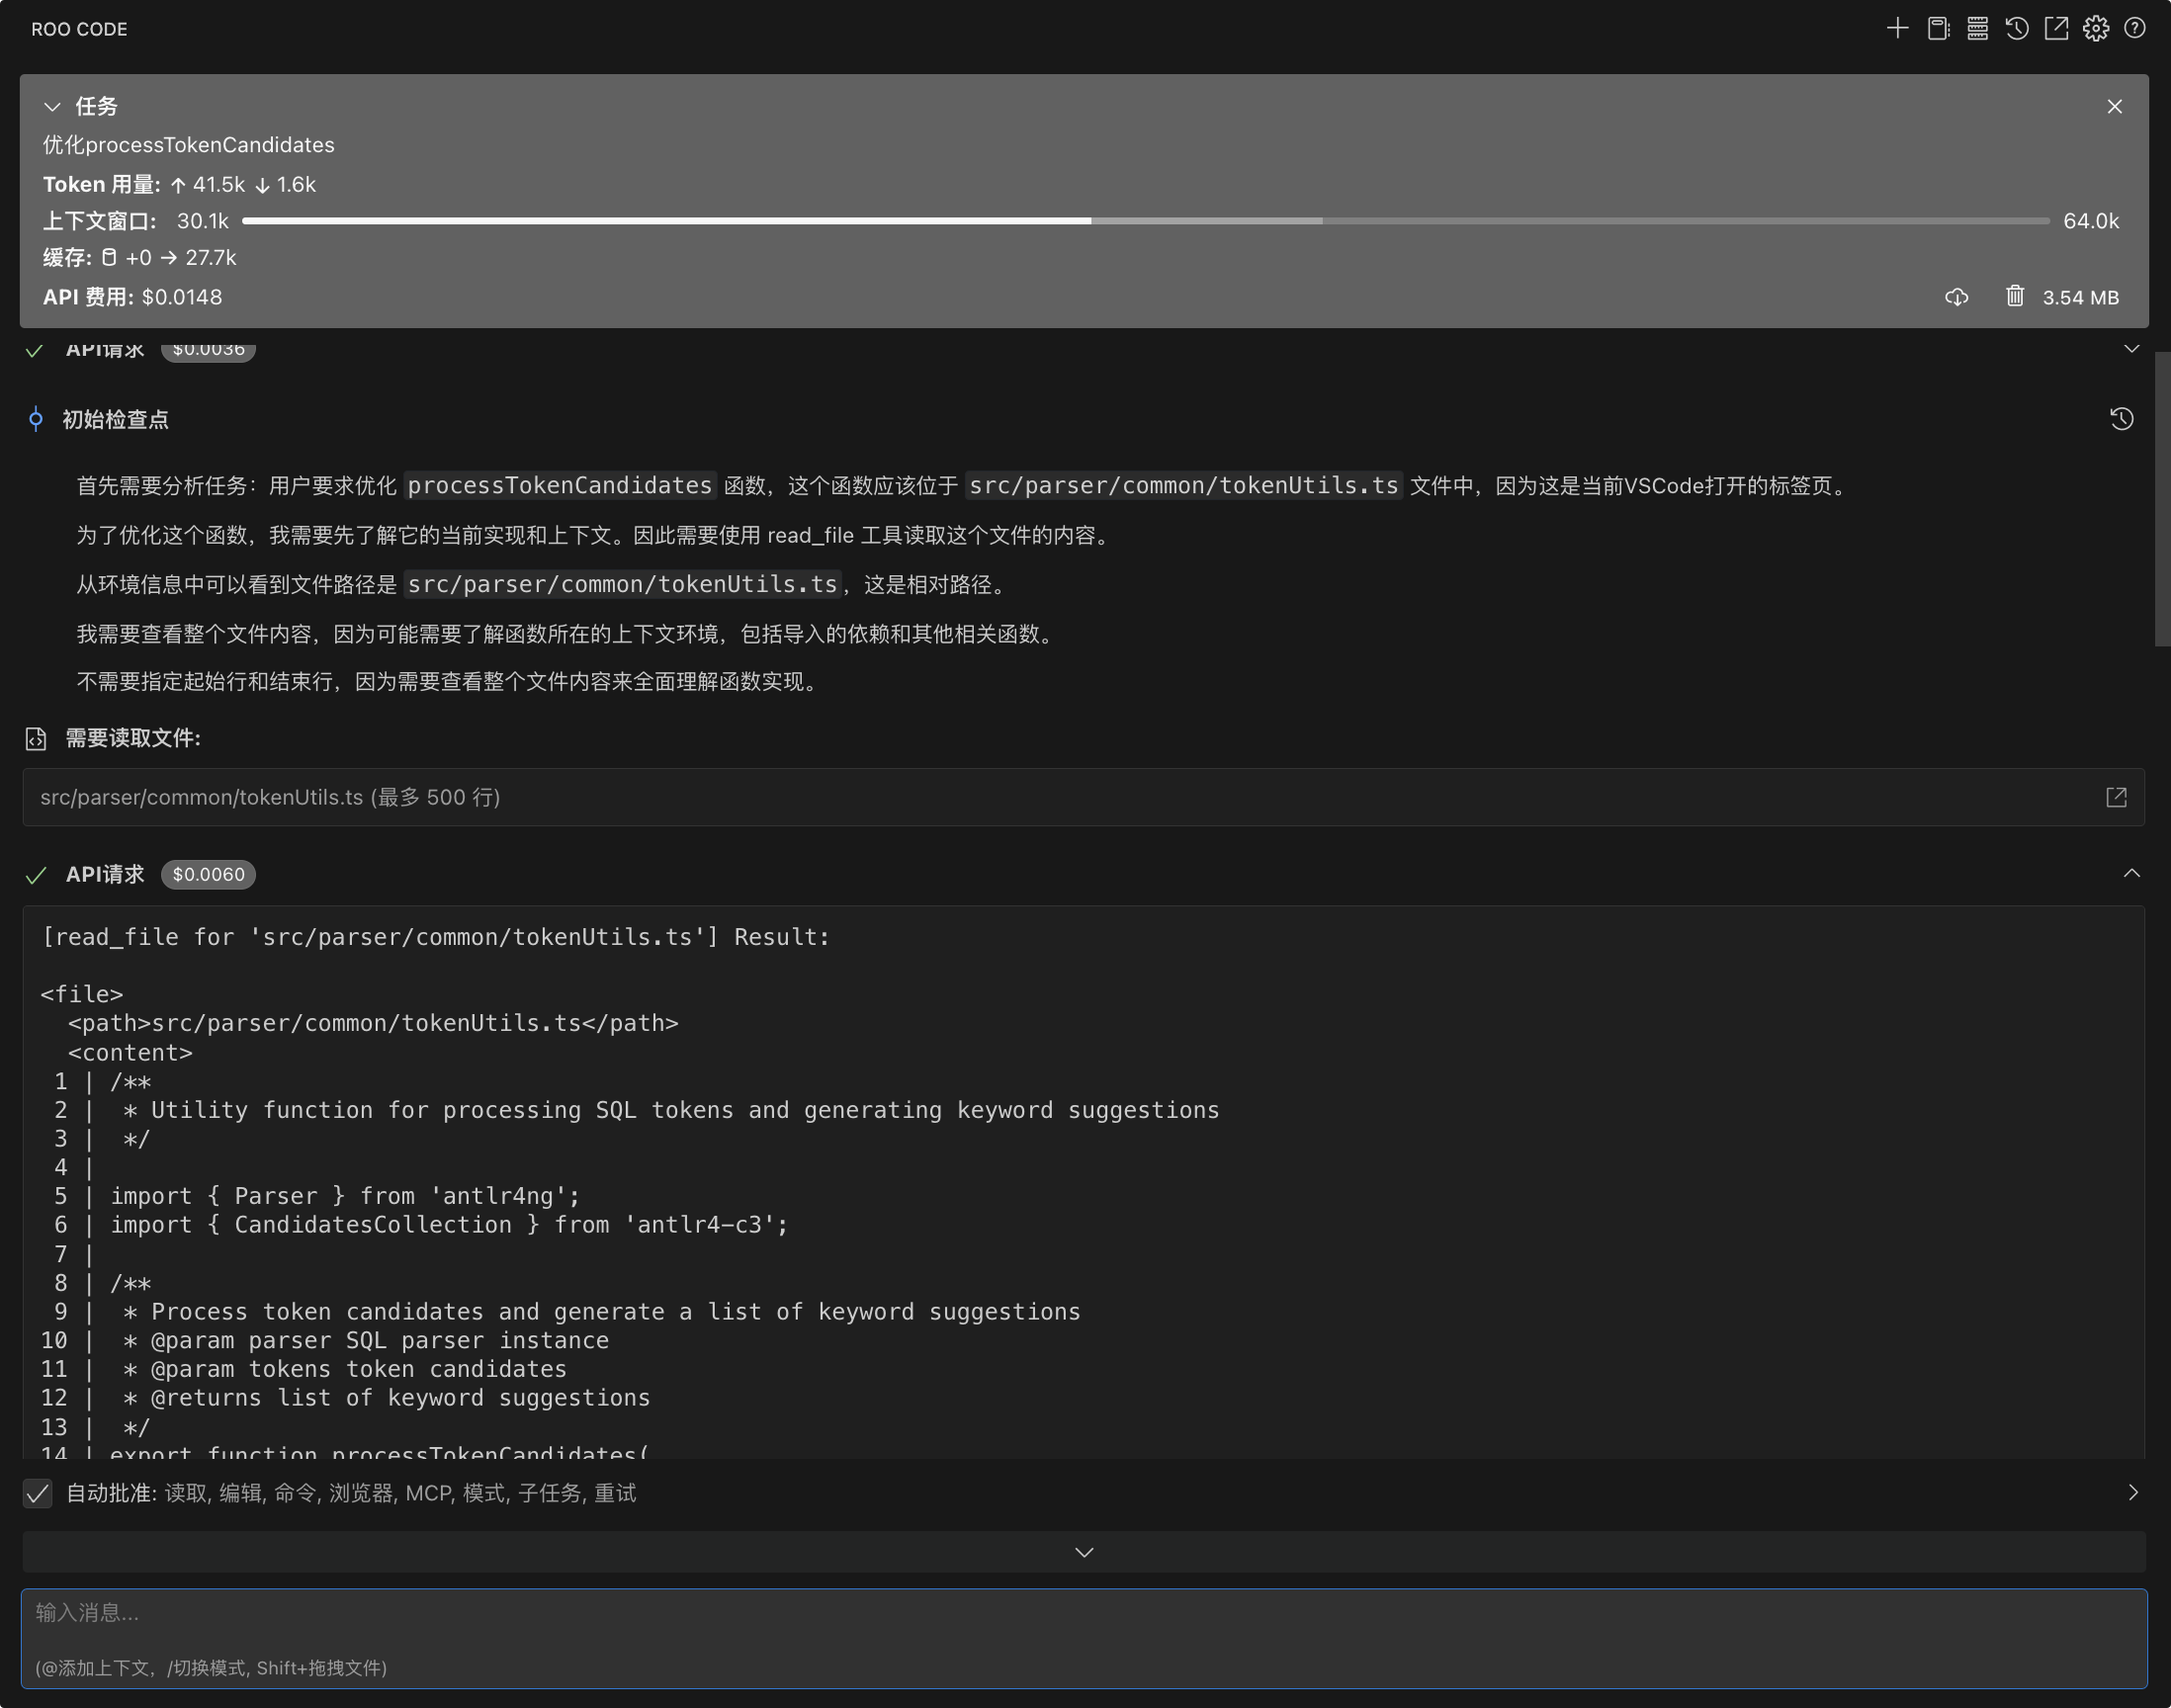The image size is (2171, 1708).
Task: Toggle the auto-approve checkbox
Action: (x=38, y=1493)
